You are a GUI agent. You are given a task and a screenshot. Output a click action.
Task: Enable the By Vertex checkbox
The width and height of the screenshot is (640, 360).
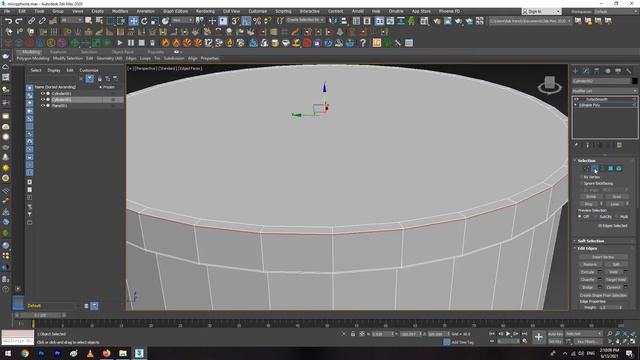[581, 177]
